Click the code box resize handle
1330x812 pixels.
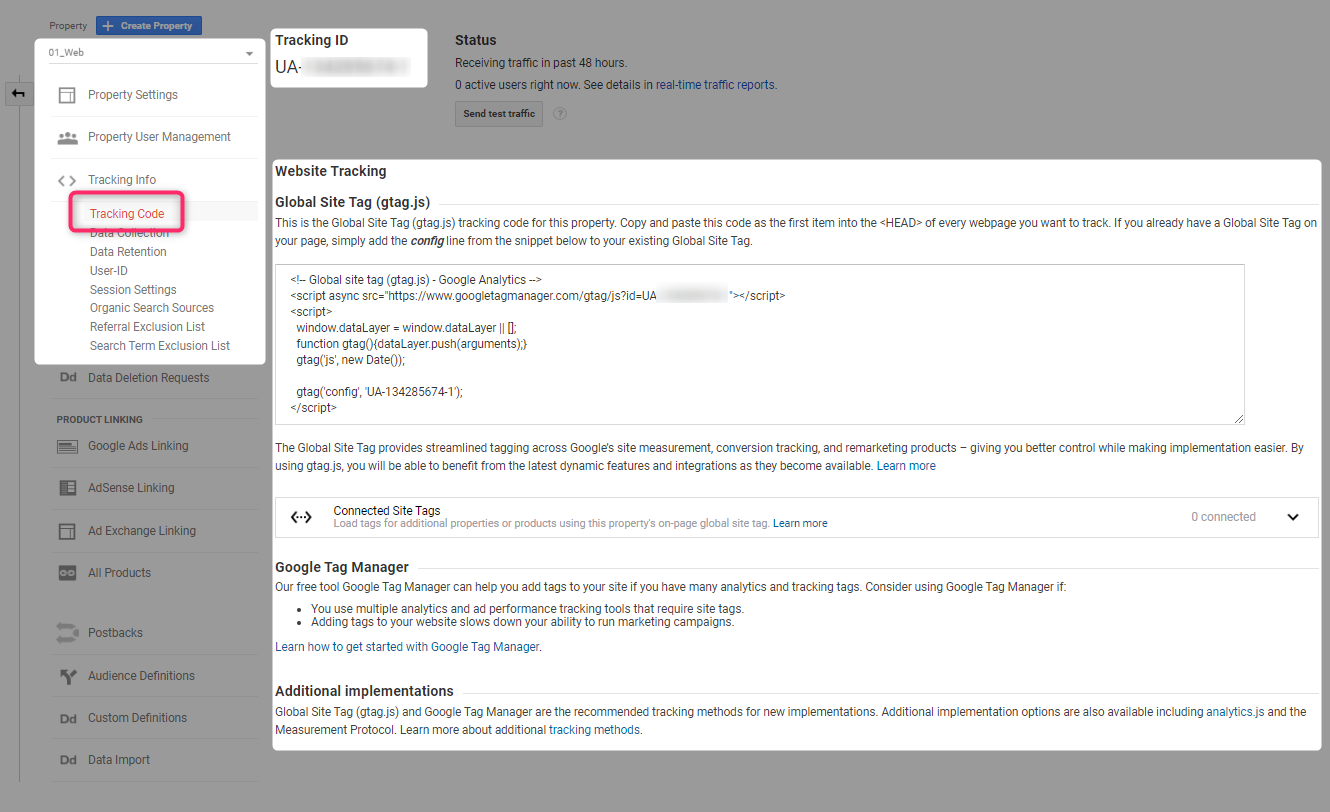(x=1239, y=418)
